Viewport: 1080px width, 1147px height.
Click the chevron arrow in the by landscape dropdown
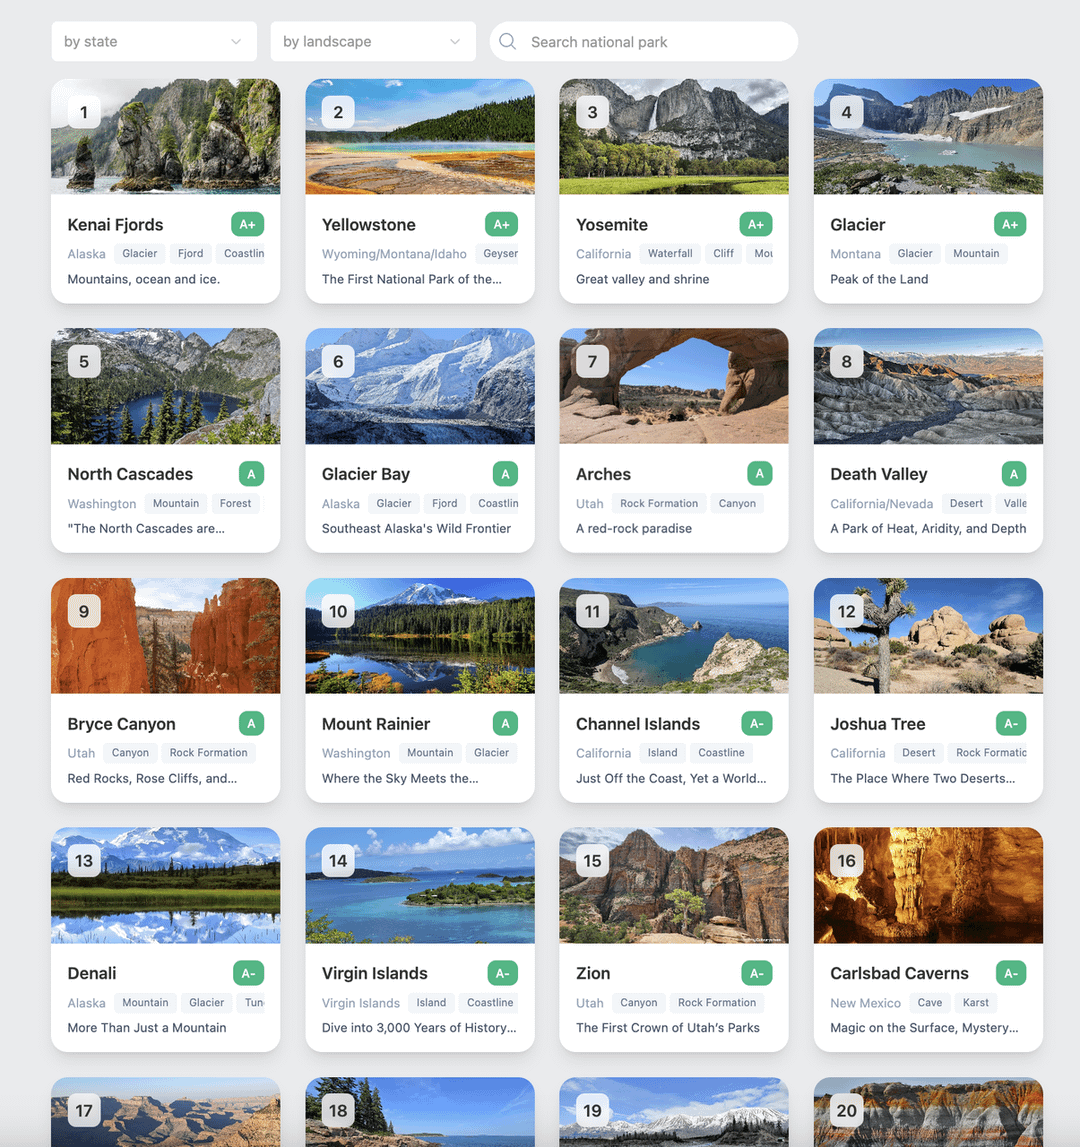point(455,42)
